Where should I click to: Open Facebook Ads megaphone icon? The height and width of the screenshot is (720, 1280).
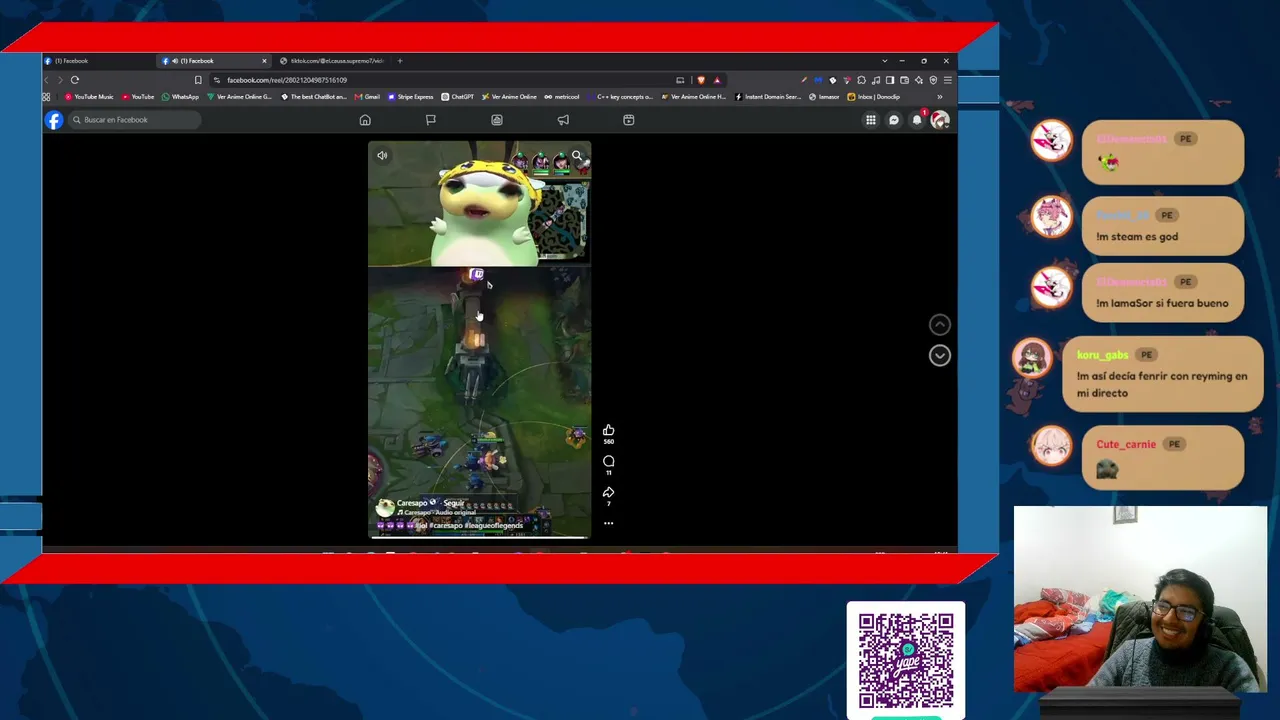563,120
